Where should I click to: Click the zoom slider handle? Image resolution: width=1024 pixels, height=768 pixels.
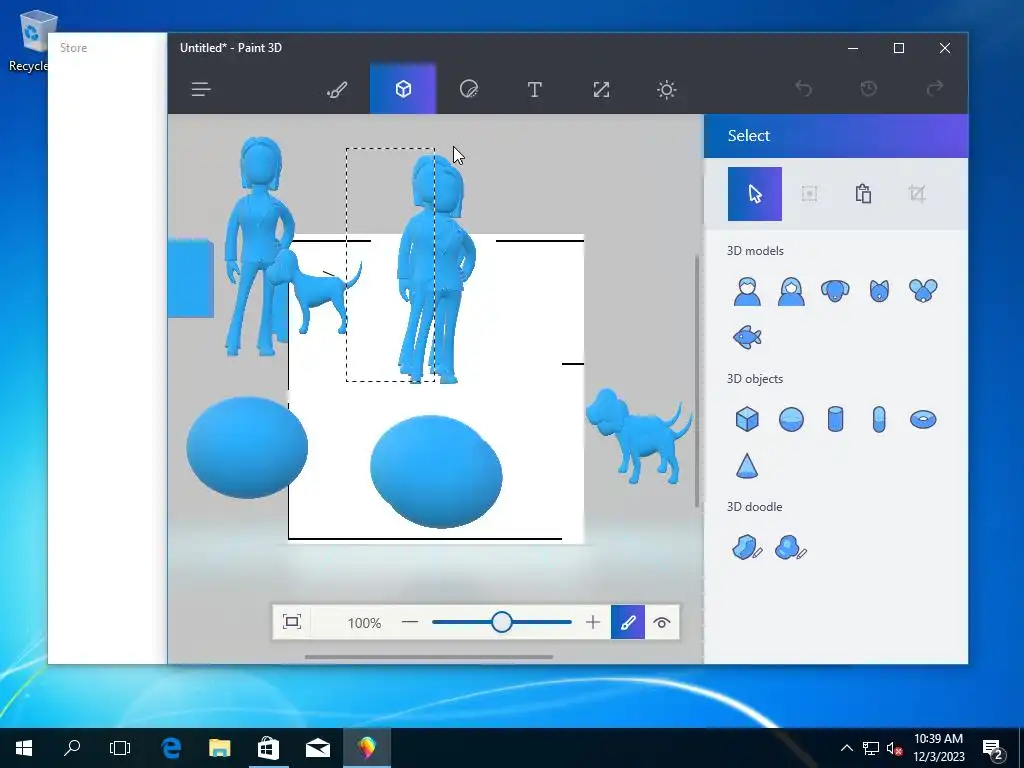pos(502,622)
